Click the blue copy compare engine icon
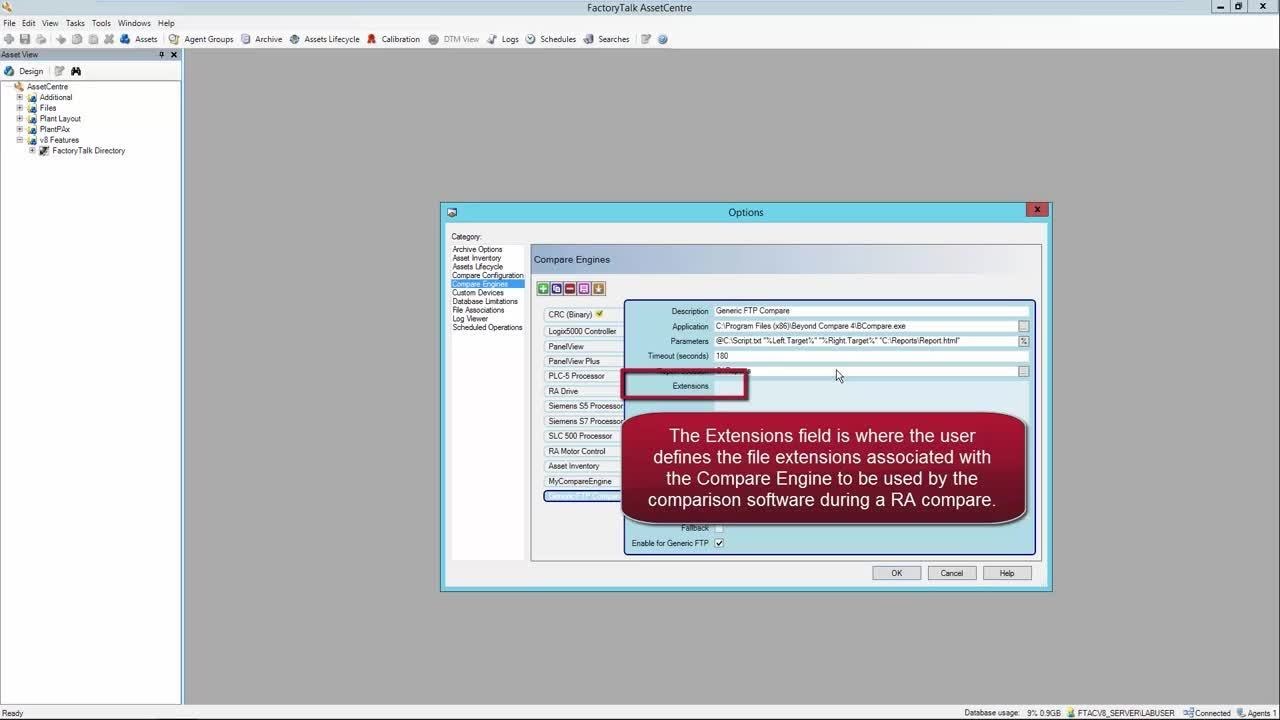Screen dimensions: 1280x720 [557, 288]
